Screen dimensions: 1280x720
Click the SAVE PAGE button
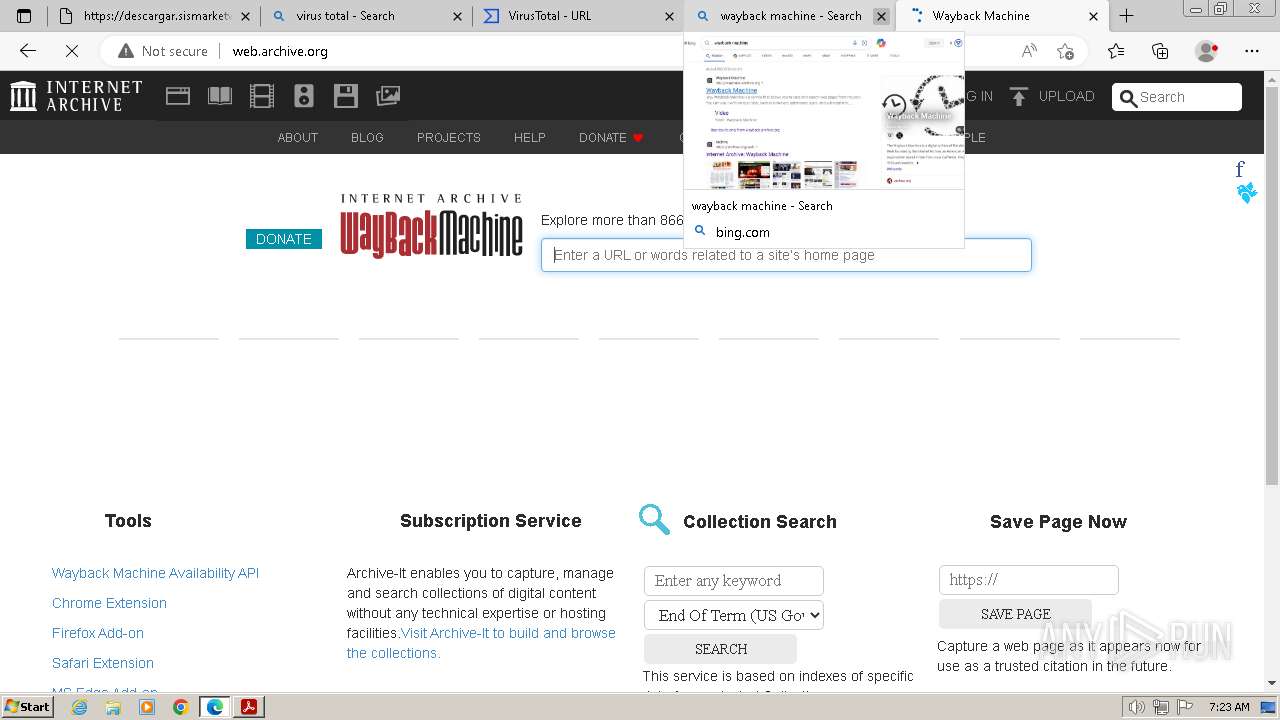tap(1015, 614)
